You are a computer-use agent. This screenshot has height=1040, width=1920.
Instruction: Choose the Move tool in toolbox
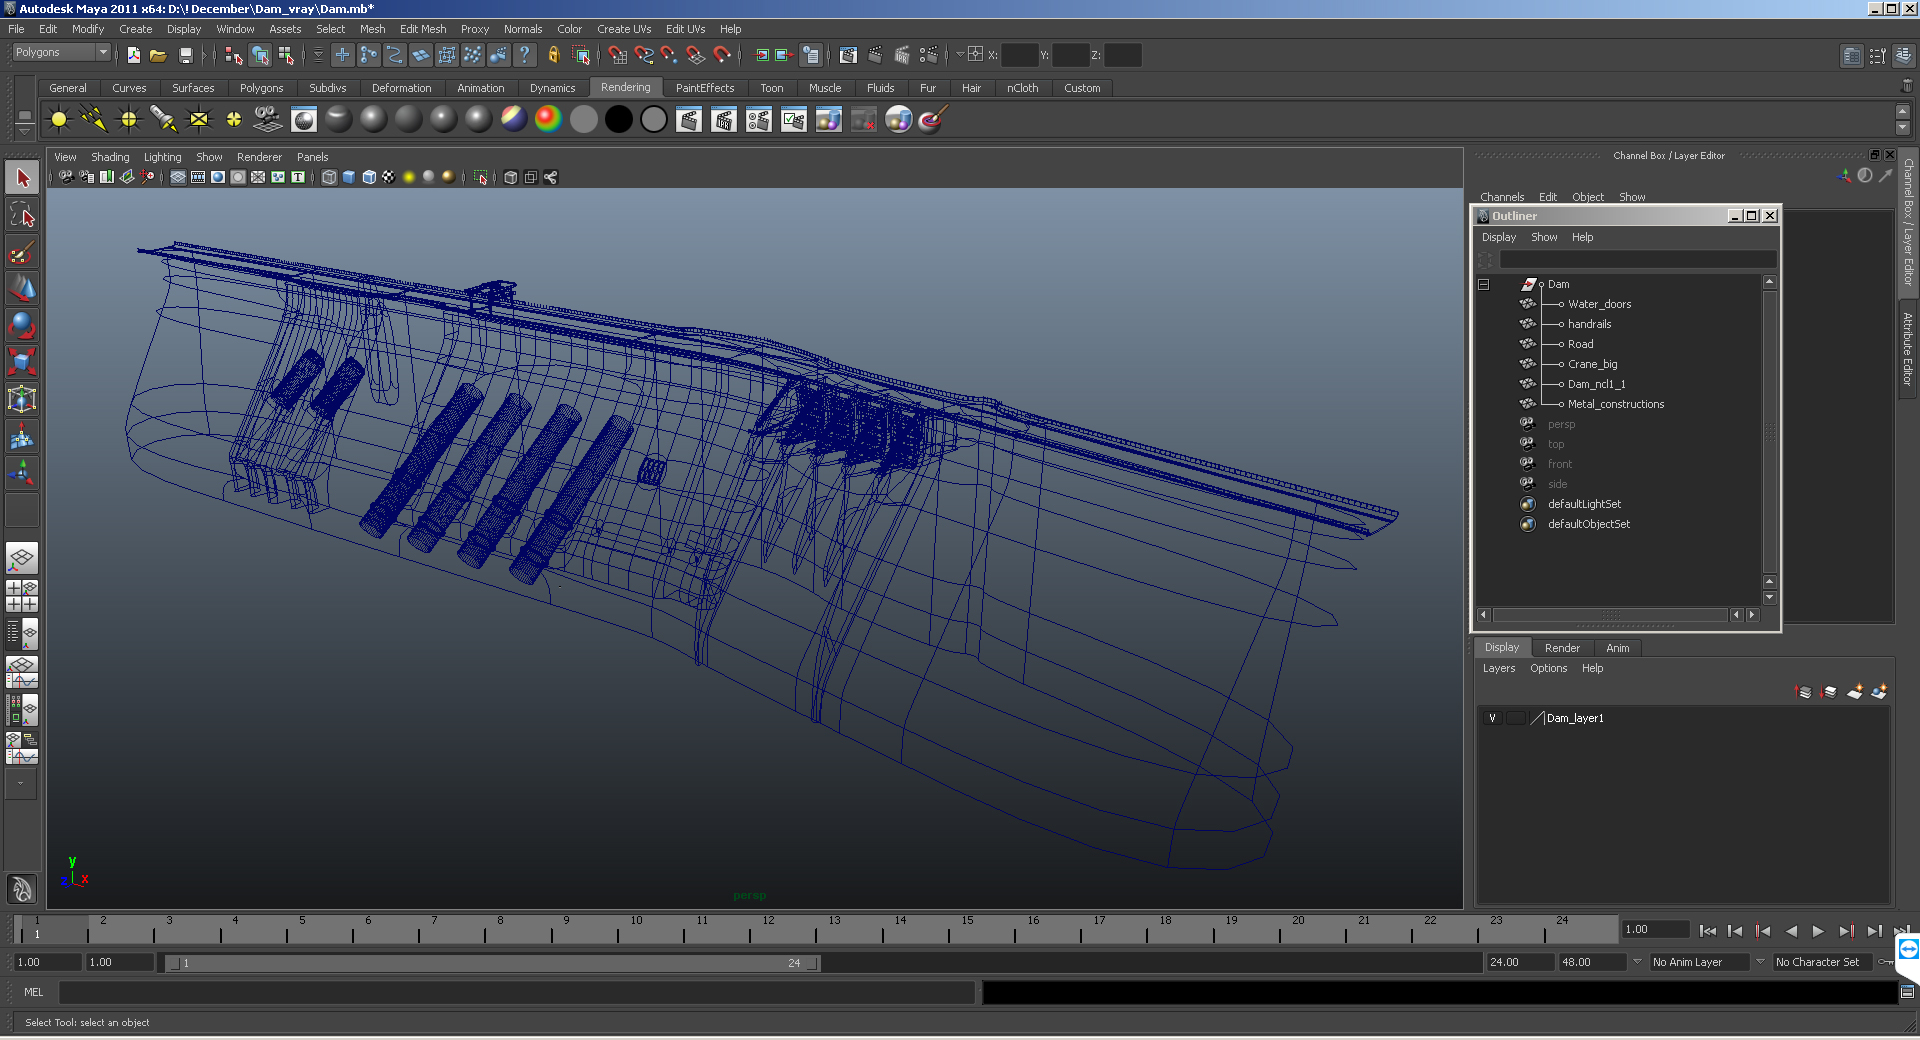click(22, 289)
